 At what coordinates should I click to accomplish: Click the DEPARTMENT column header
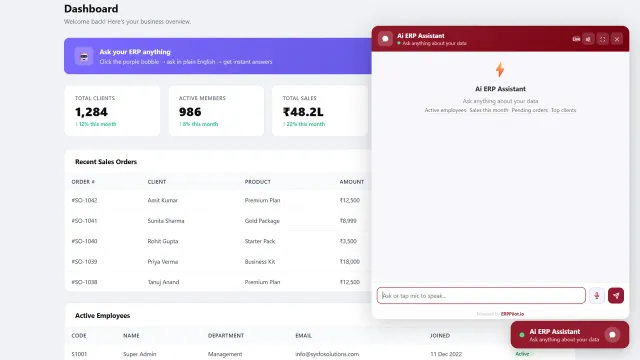[x=226, y=336]
